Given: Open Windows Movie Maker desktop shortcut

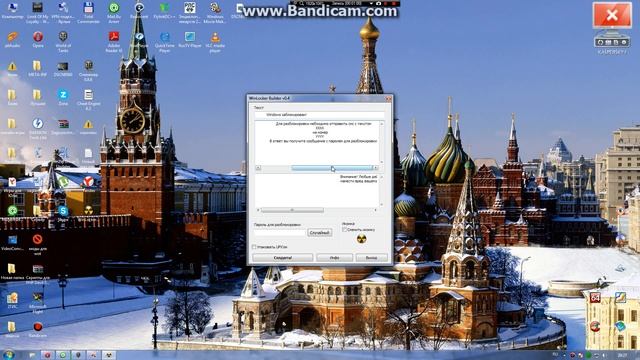Looking at the screenshot, I should coord(215,12).
